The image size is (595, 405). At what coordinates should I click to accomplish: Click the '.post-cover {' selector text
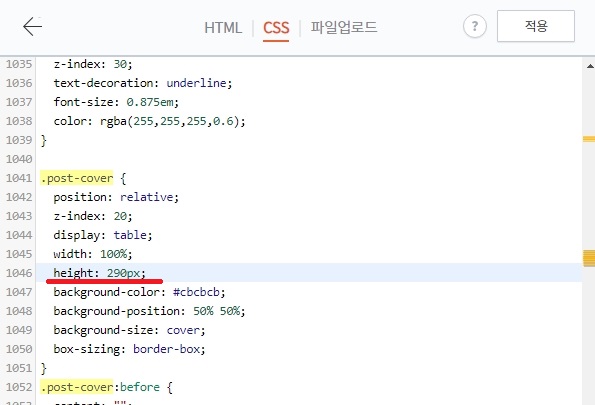pos(83,178)
